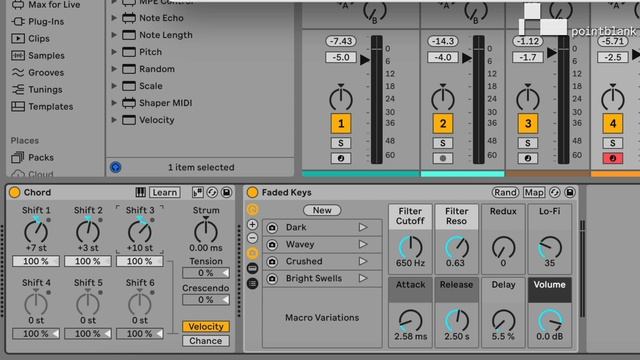The height and width of the screenshot is (360, 640).
Task: Solo track 2
Action: coord(443,143)
